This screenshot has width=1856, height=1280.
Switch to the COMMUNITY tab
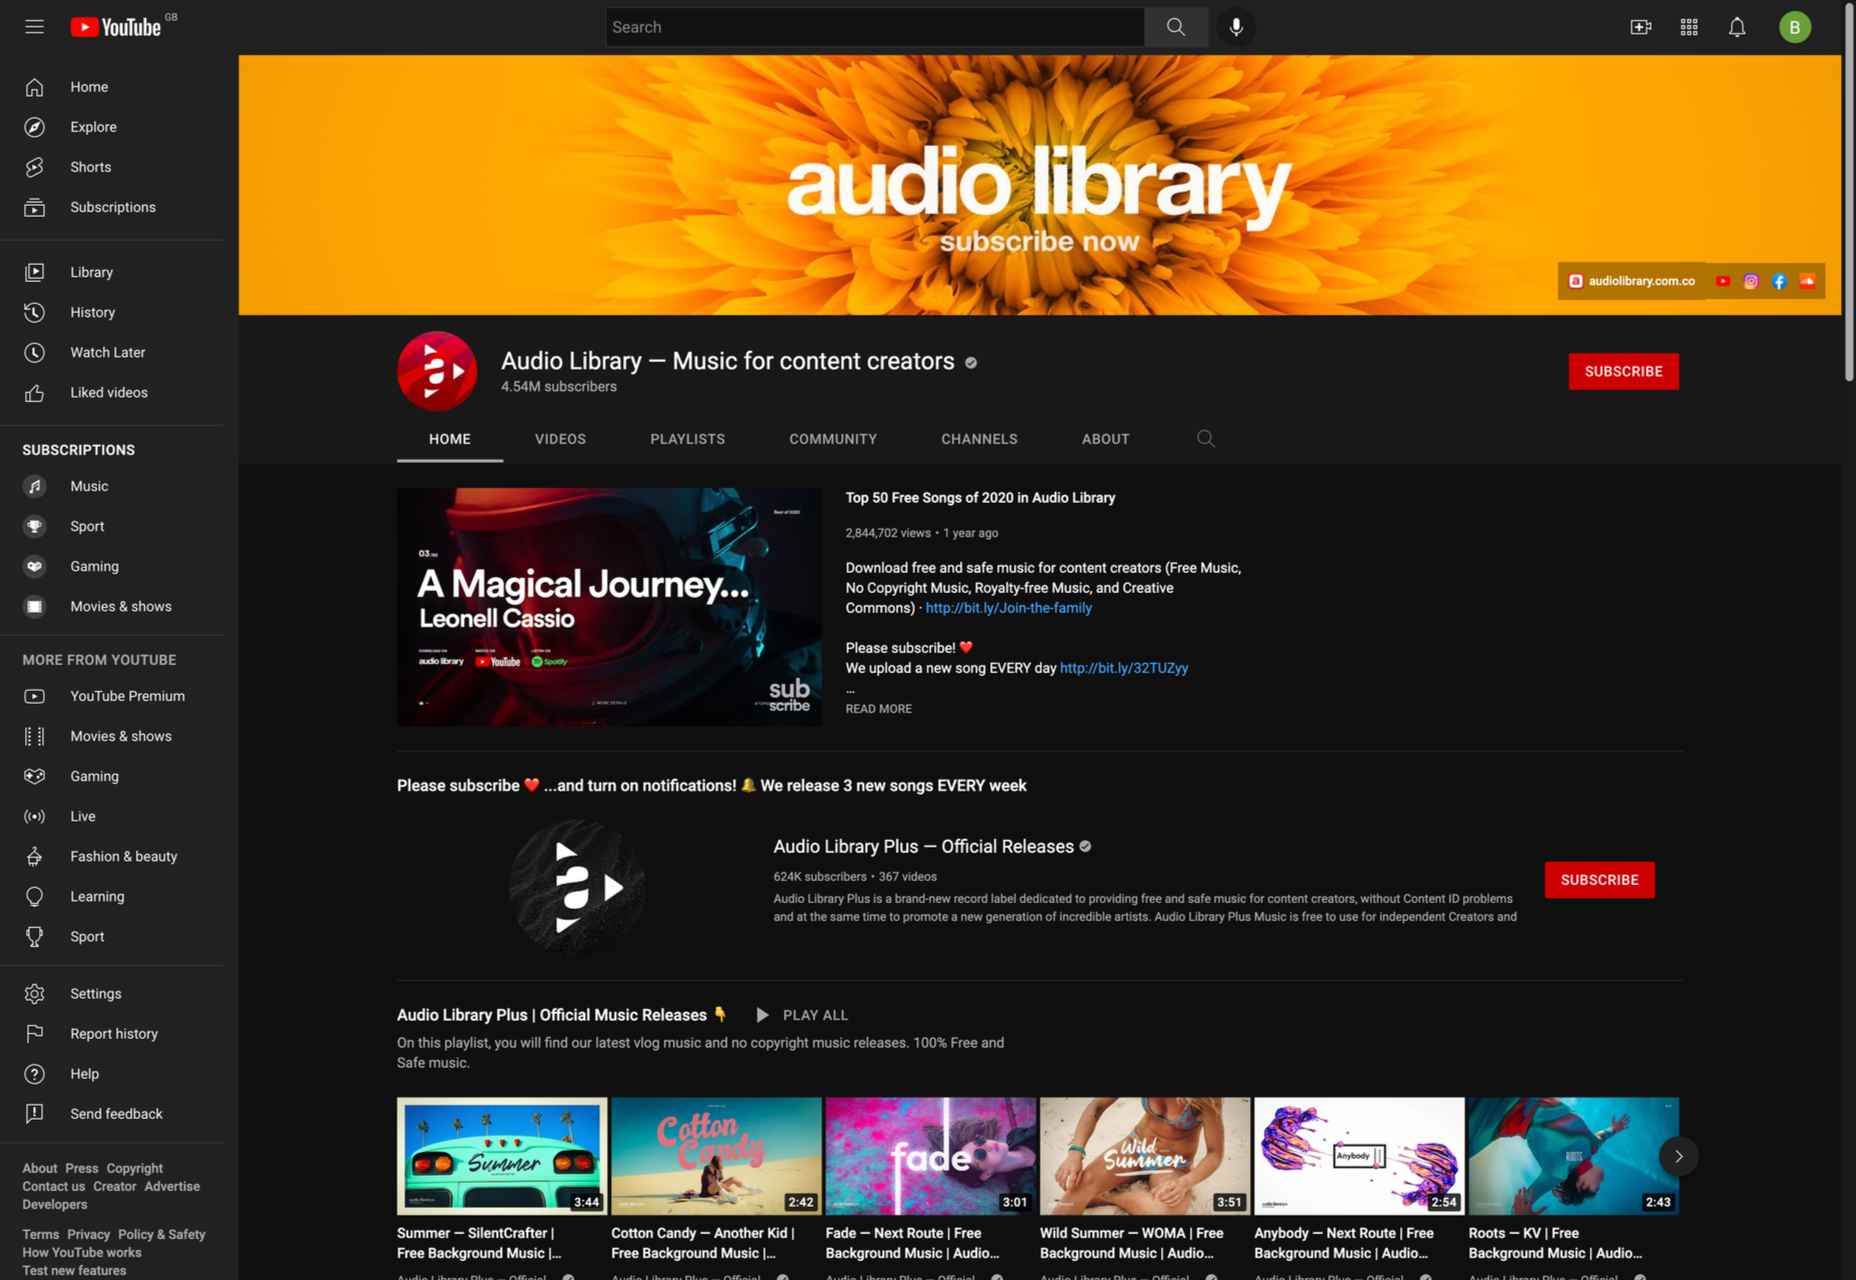[833, 439]
